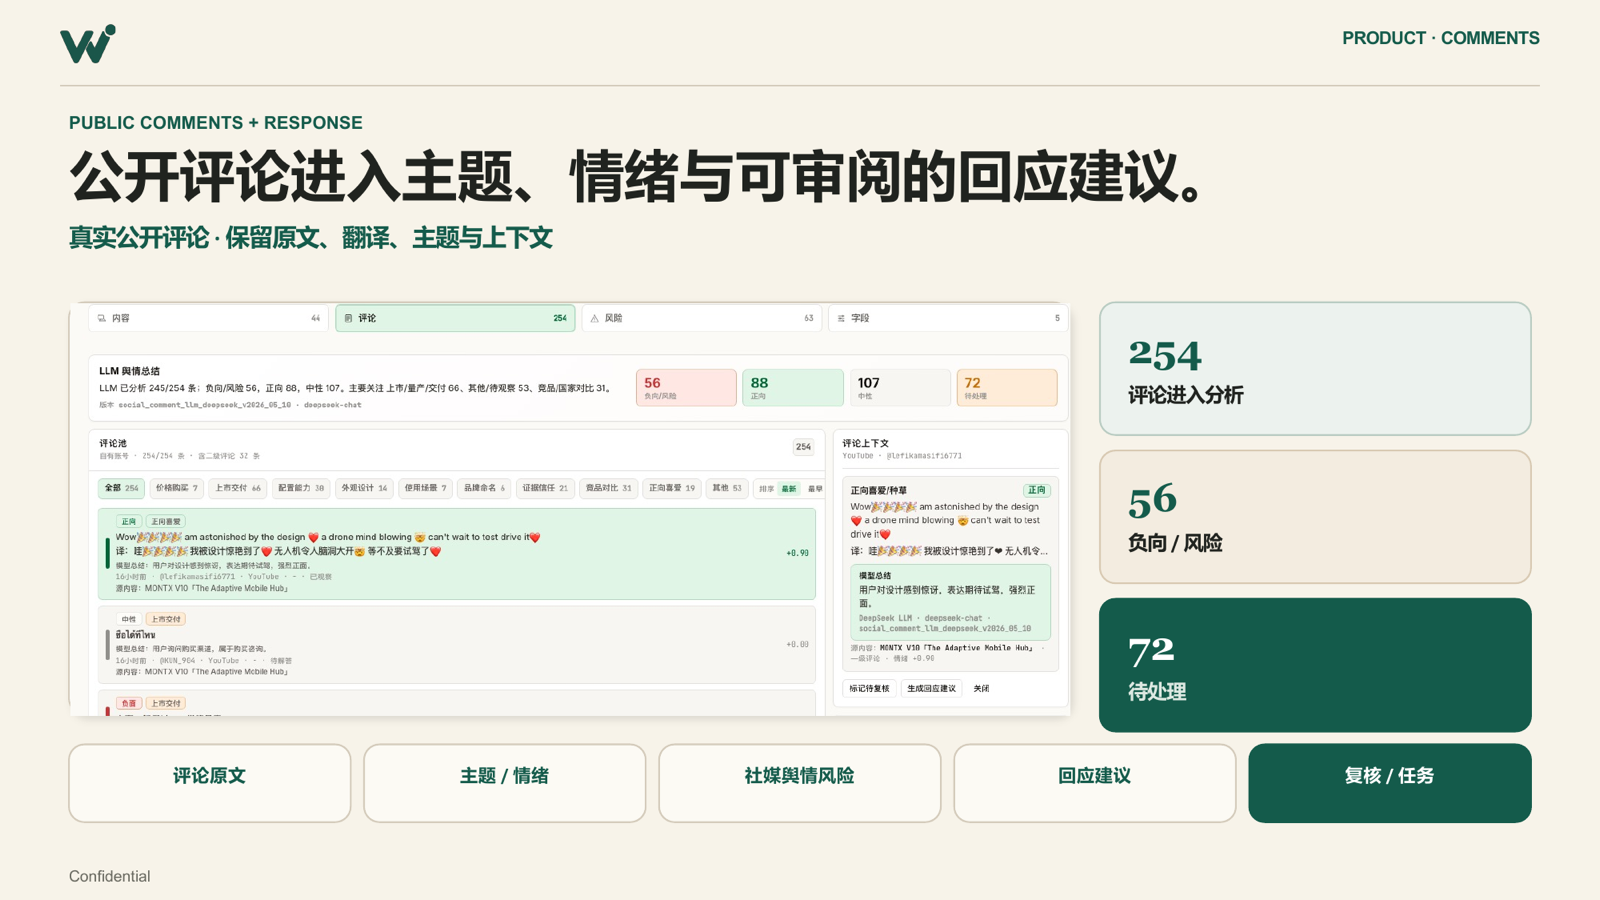
Task: Click the red 负面 tag
Action: pos(128,703)
